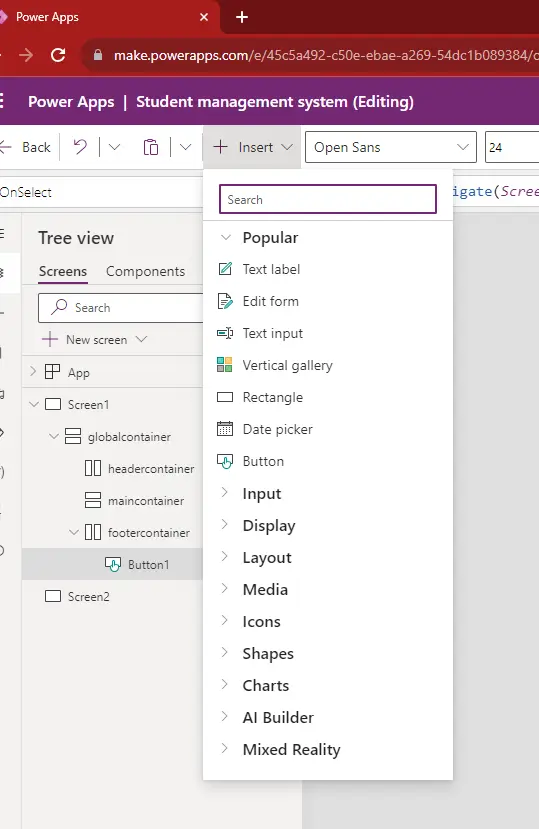The width and height of the screenshot is (539, 829).
Task: Open the undo history dropdown arrow
Action: click(x=114, y=147)
